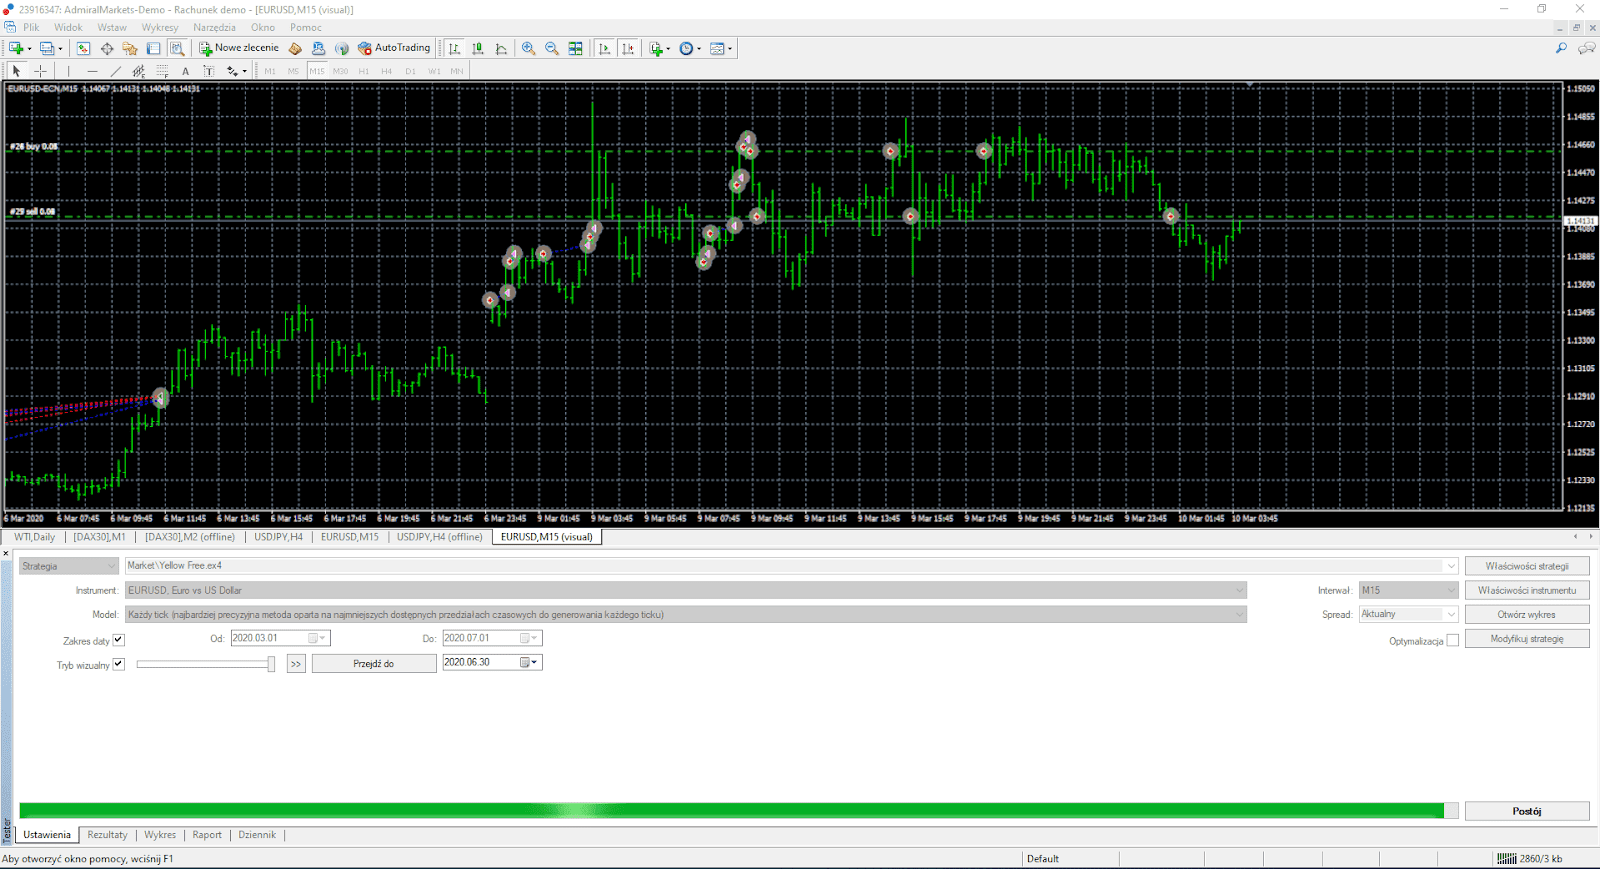Screen dimensions: 1600x869
Task: Click the Właściwości strategii button
Action: pos(1527,566)
